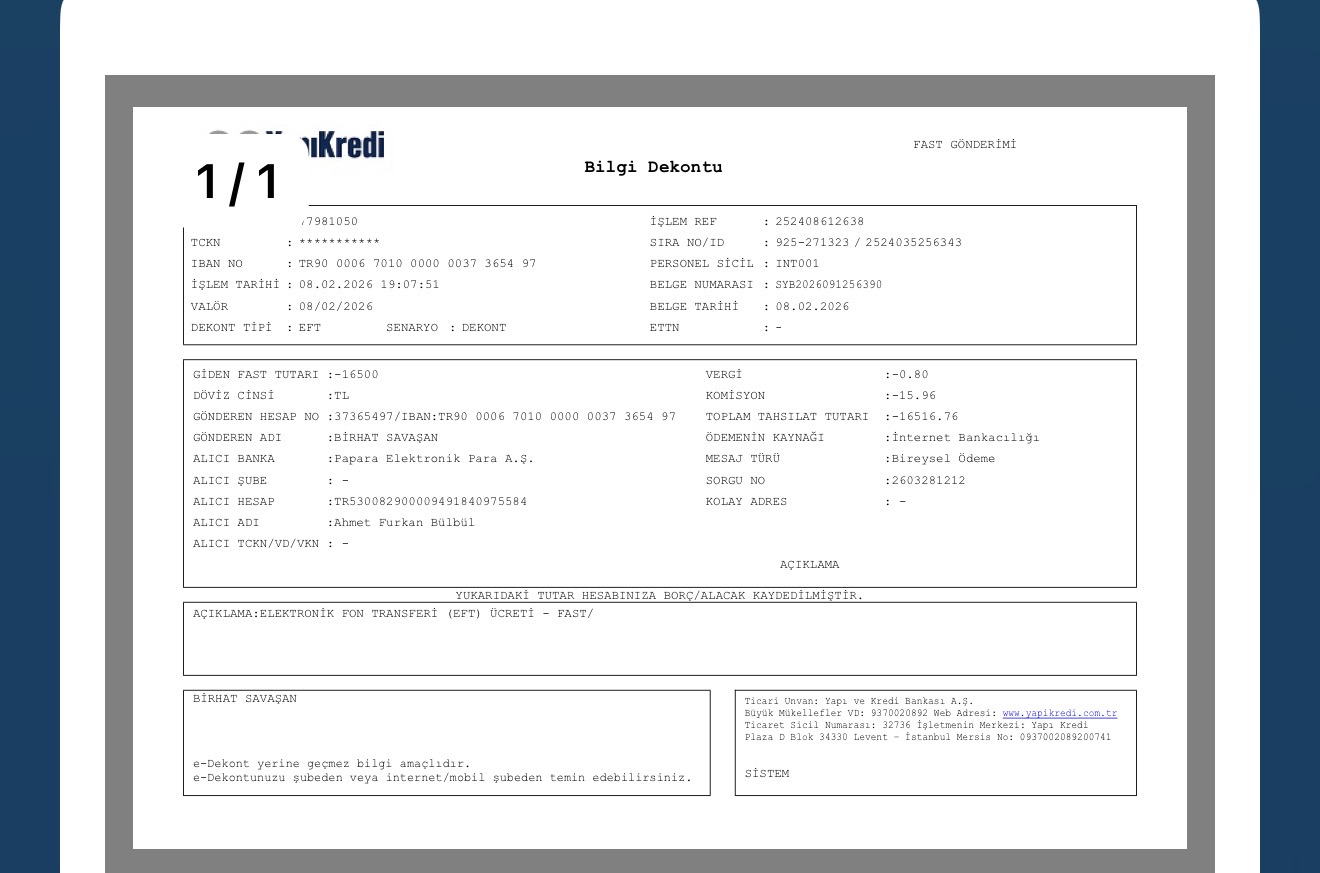The width and height of the screenshot is (1320, 873).
Task: Select Büyük Mükellefler VD number "9370020892"
Action: coord(900,713)
